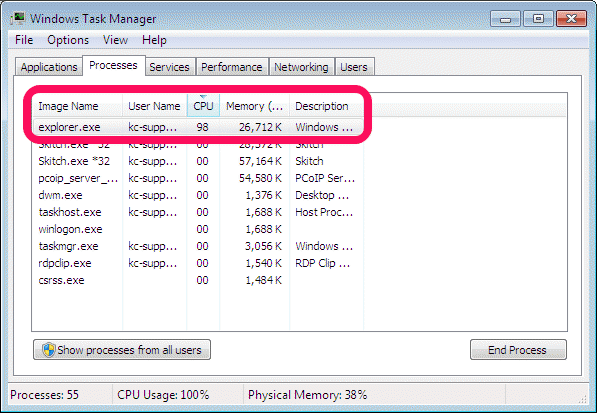Switch to the Users tab
This screenshot has height=413, width=597.
[354, 67]
